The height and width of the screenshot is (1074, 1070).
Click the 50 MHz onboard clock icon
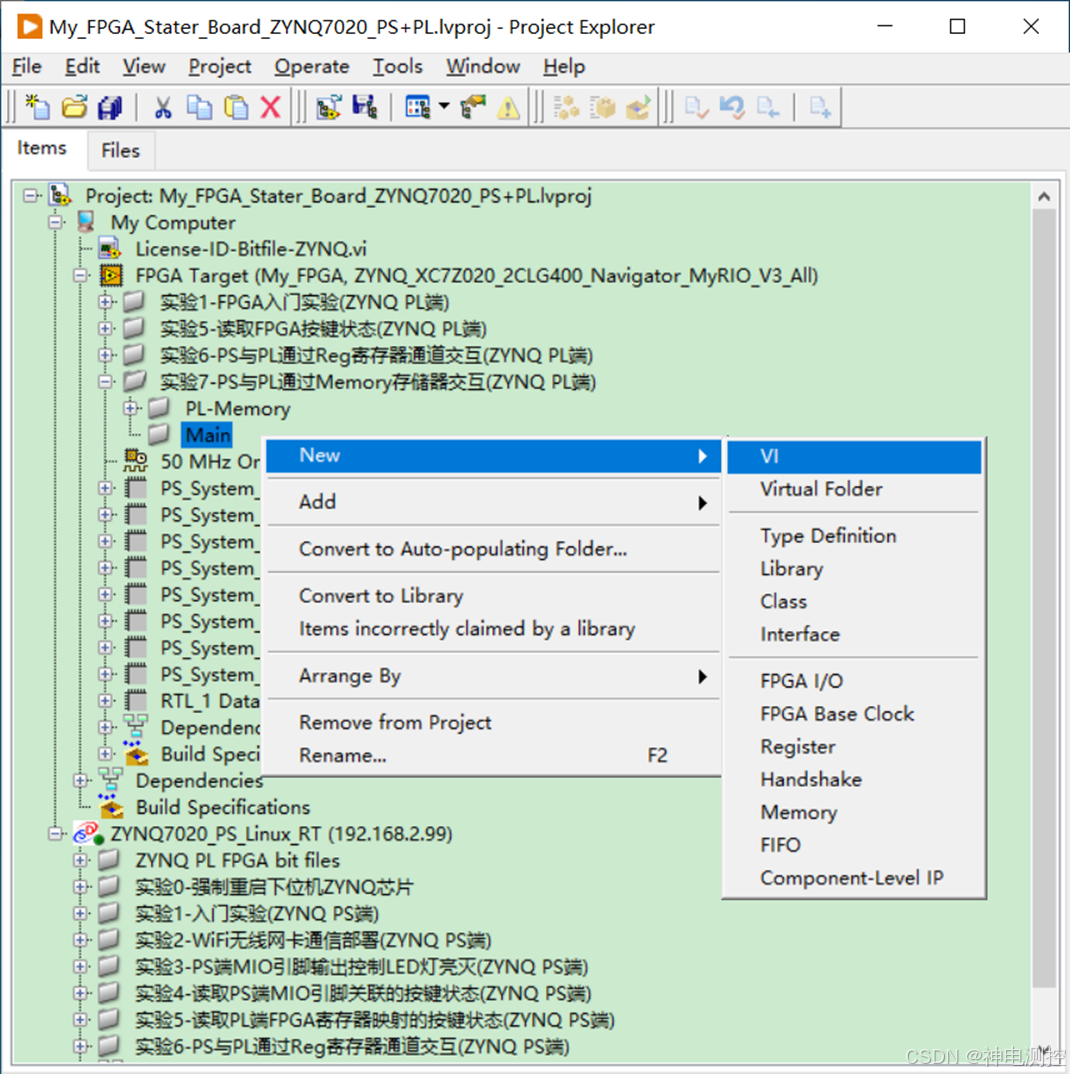pos(136,460)
